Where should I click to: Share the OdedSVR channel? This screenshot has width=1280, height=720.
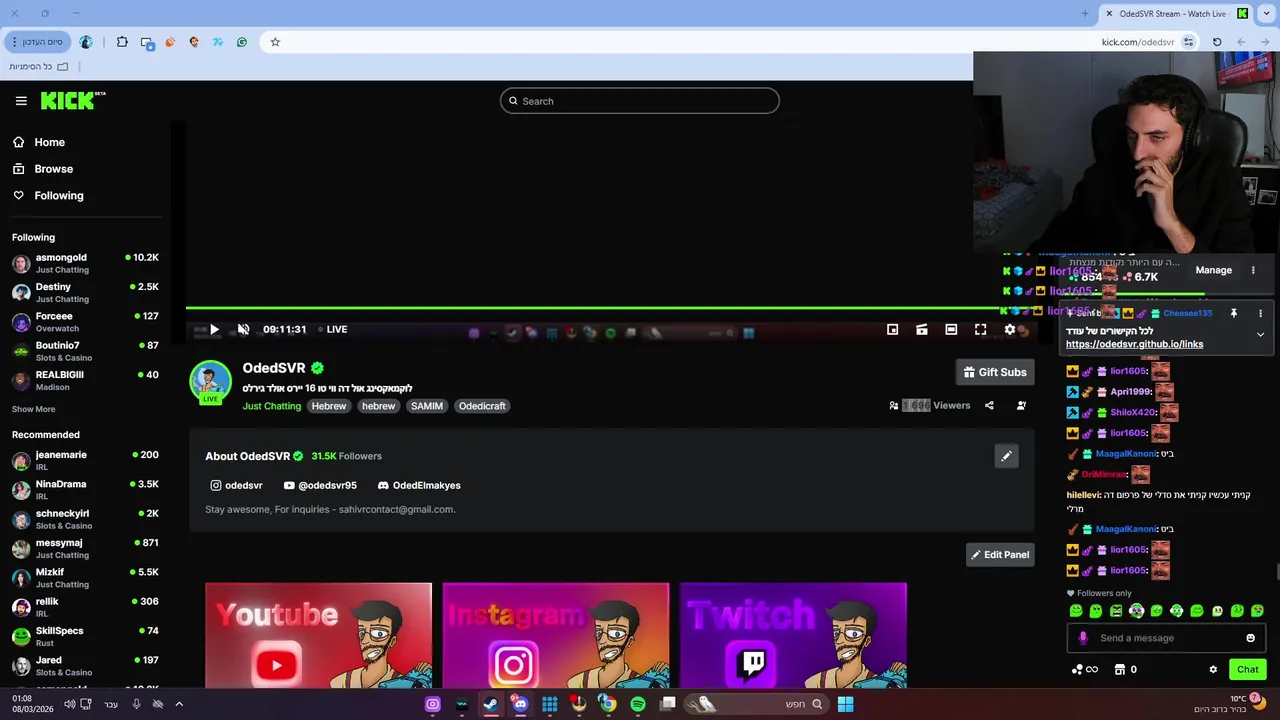click(x=989, y=405)
